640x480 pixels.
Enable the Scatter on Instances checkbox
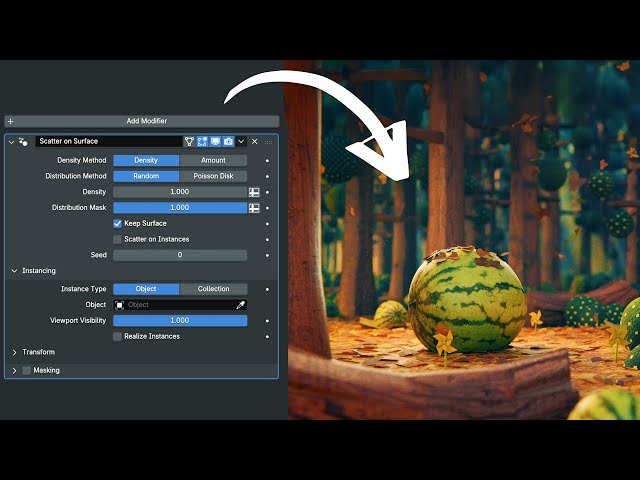click(118, 239)
